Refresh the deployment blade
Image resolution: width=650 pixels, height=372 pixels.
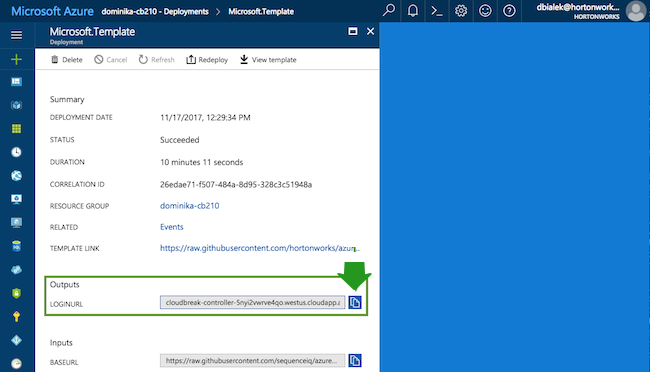click(157, 60)
